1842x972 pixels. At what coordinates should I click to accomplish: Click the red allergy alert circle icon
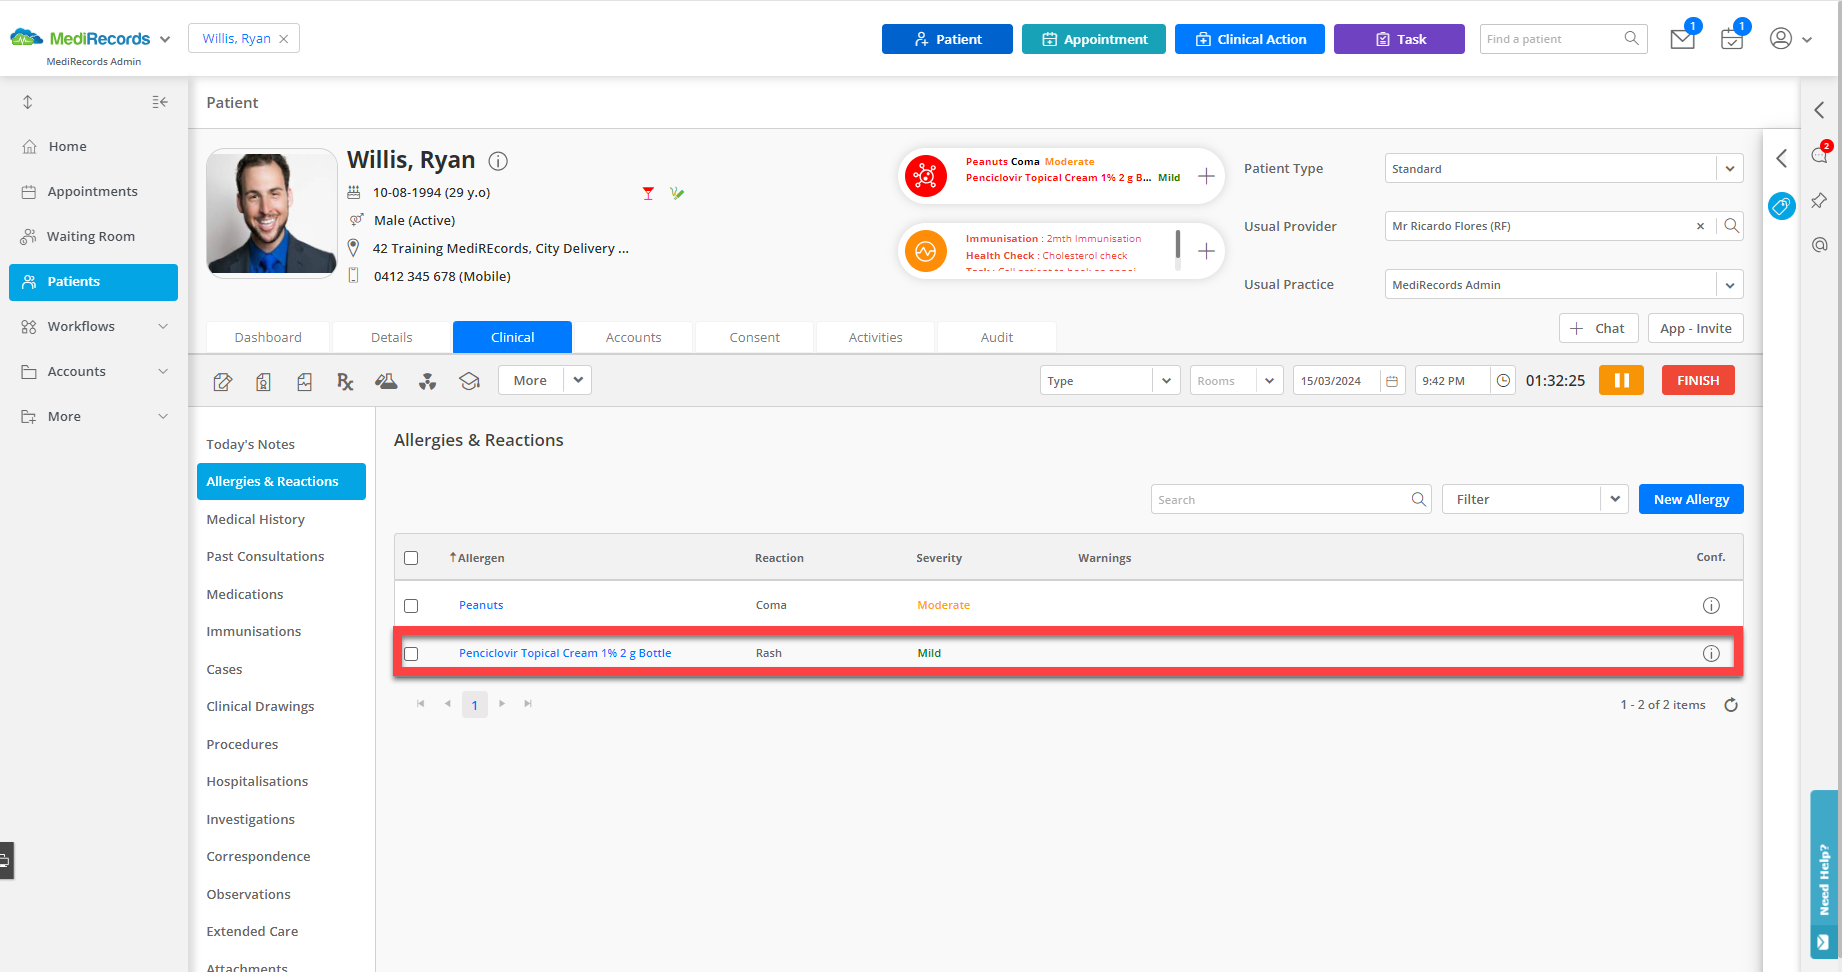[x=926, y=176]
